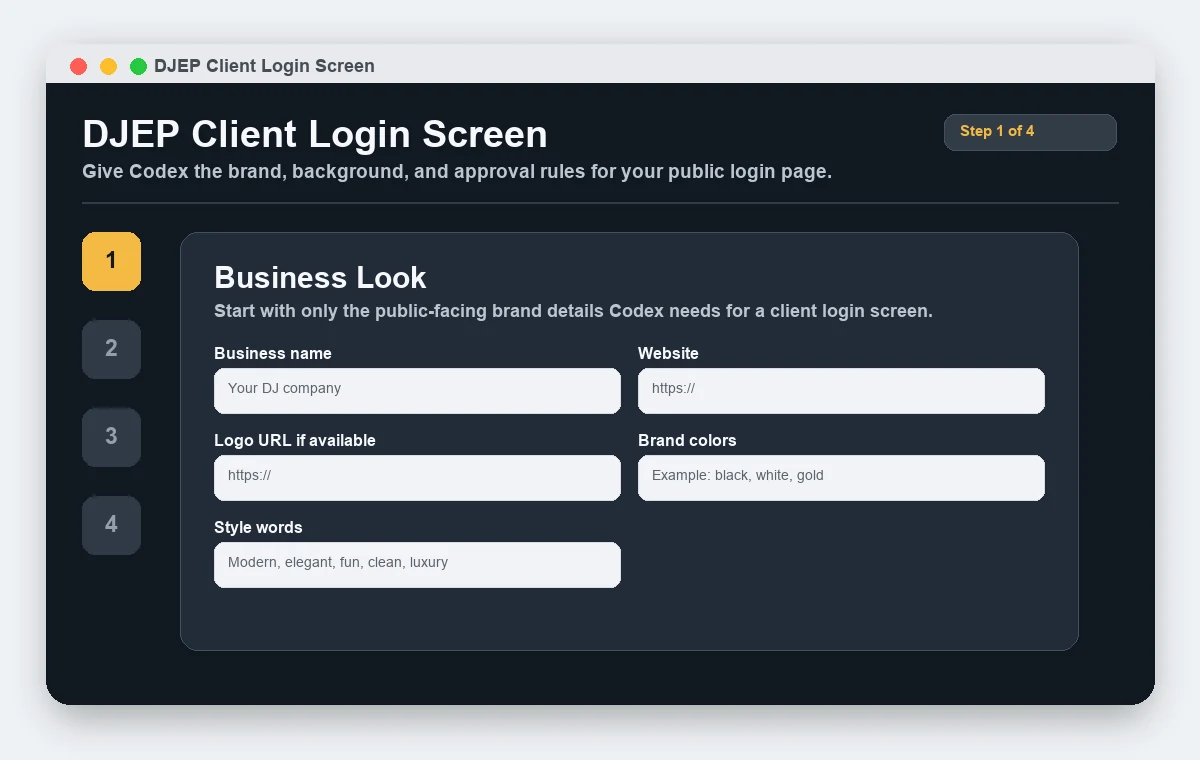Click the 'Give Codex the brand' subtitle text
1200x760 pixels.
coord(457,171)
